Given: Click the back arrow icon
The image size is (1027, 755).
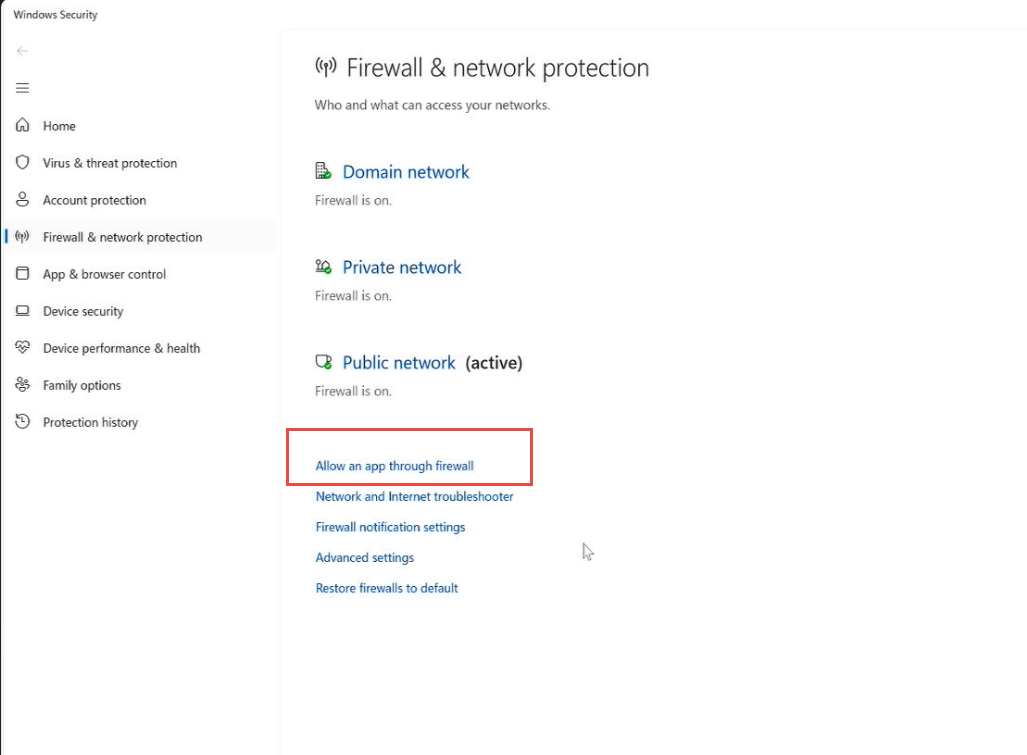Looking at the screenshot, I should [x=22, y=51].
